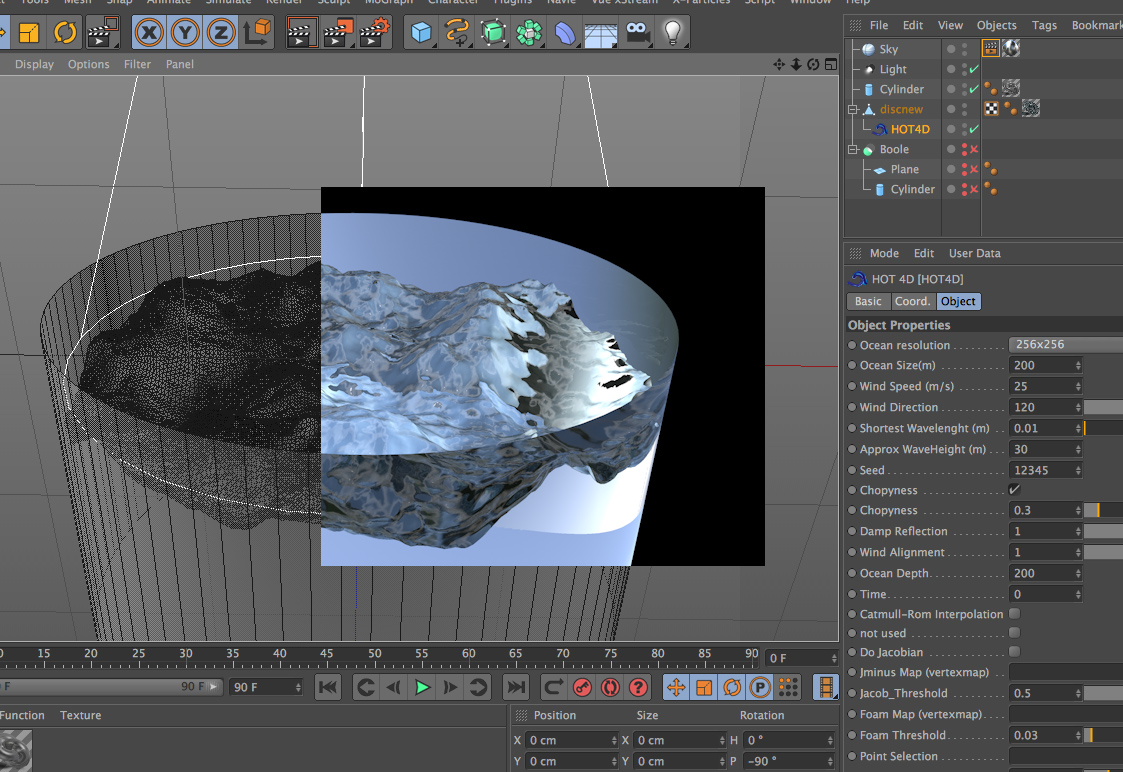Open the Objects menu in Object Manager
This screenshot has height=772, width=1123.
[996, 25]
